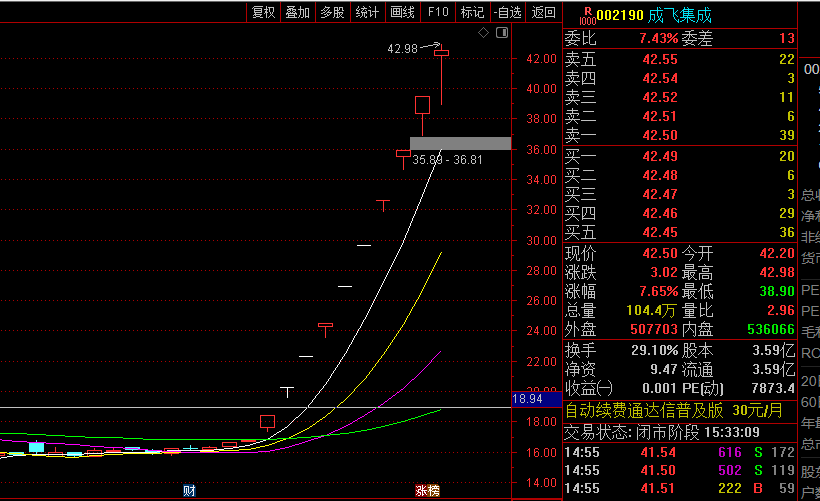The width and height of the screenshot is (820, 501).
Task: Select 卖二 price 42.51
Action: pos(660,116)
